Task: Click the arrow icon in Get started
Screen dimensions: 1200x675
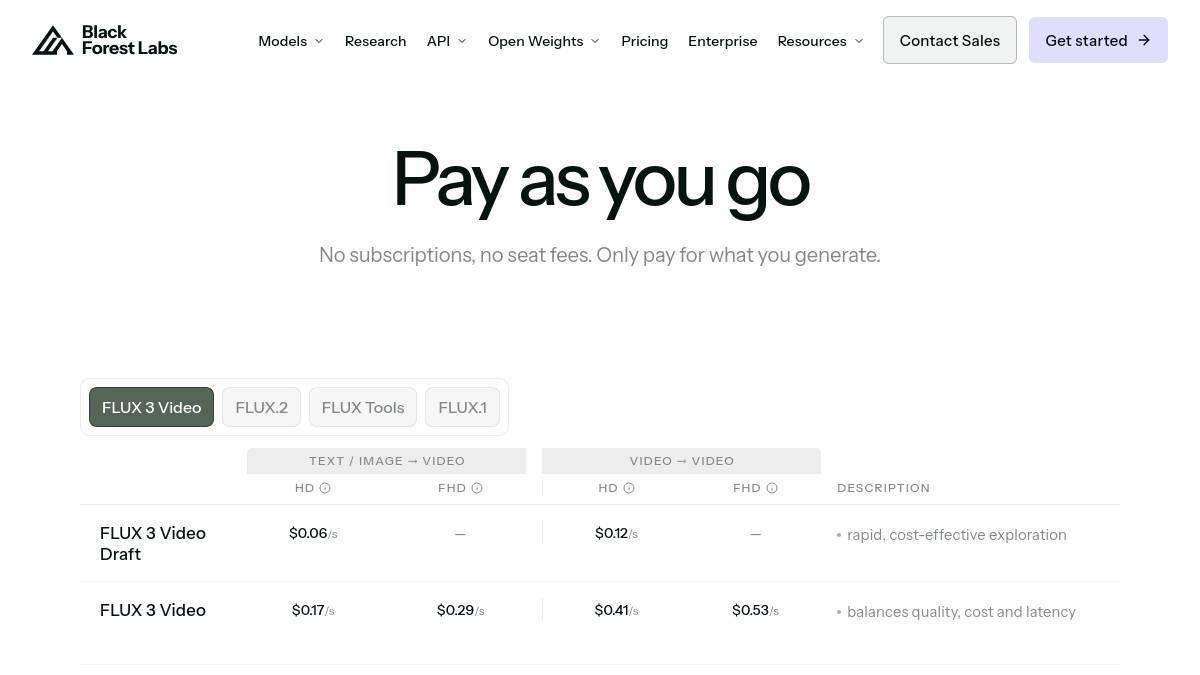Action: (x=1144, y=40)
